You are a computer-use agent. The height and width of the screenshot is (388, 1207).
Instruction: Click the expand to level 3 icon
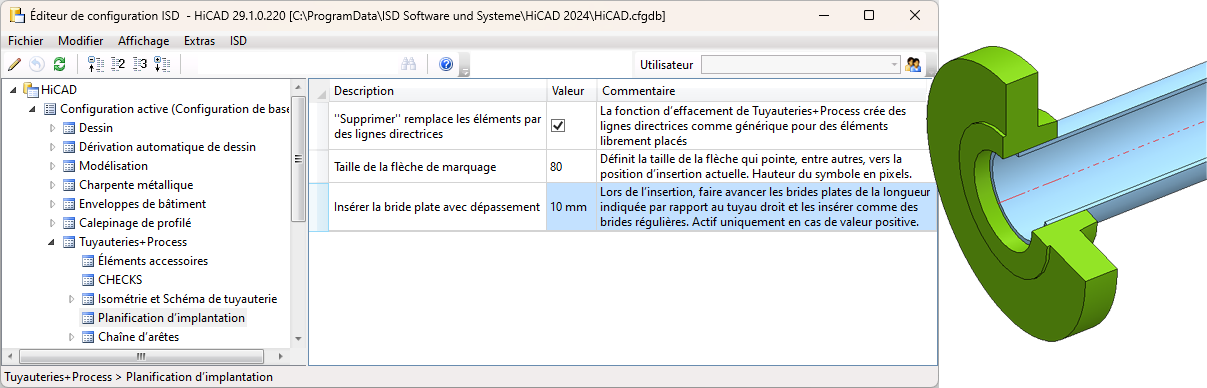click(x=140, y=65)
